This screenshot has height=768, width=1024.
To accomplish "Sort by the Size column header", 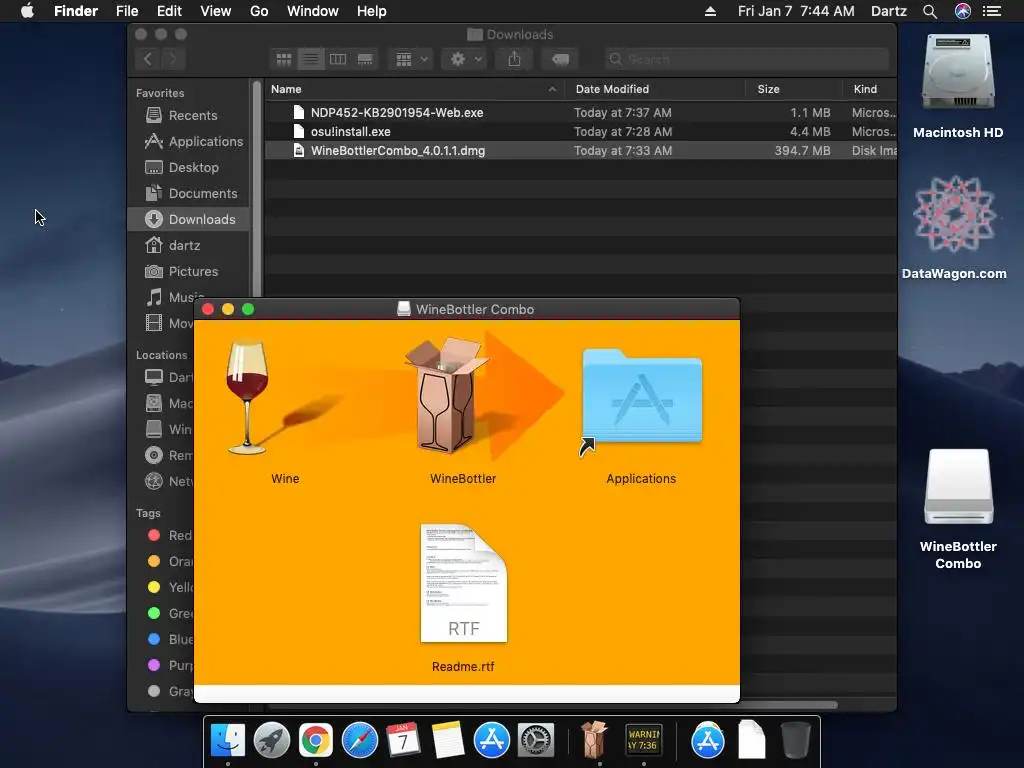I will 793,89.
